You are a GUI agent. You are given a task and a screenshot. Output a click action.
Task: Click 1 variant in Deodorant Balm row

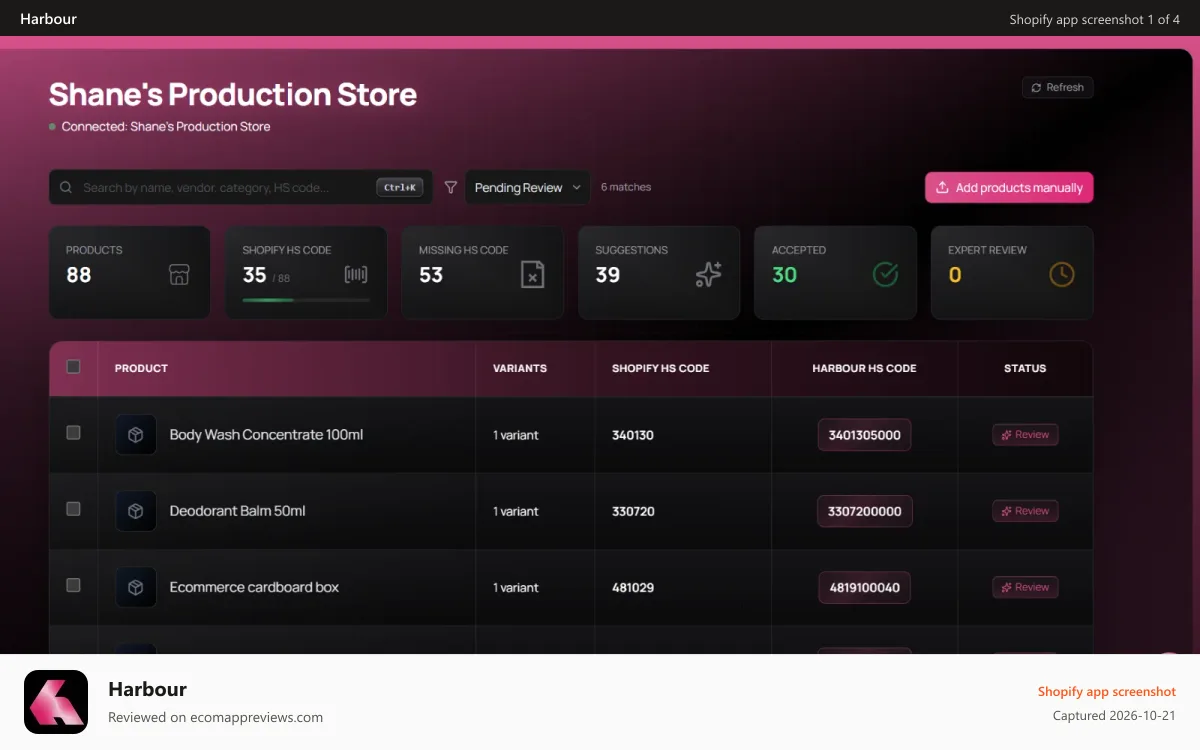516,511
